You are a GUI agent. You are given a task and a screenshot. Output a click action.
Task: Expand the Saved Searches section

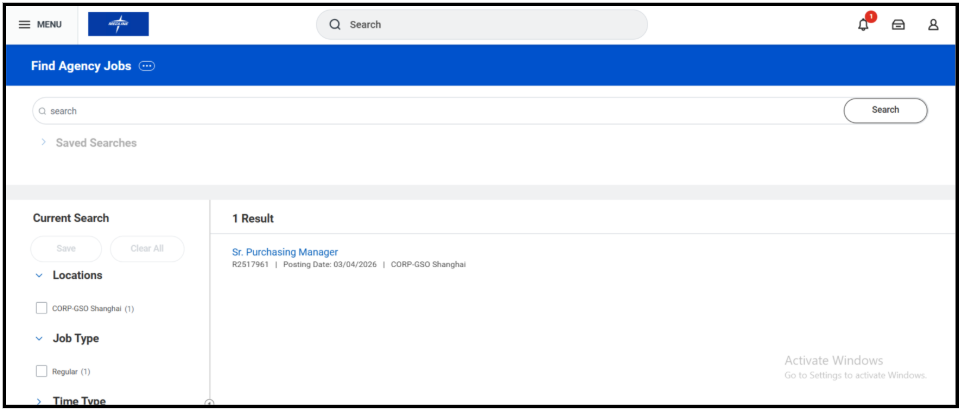pos(43,143)
